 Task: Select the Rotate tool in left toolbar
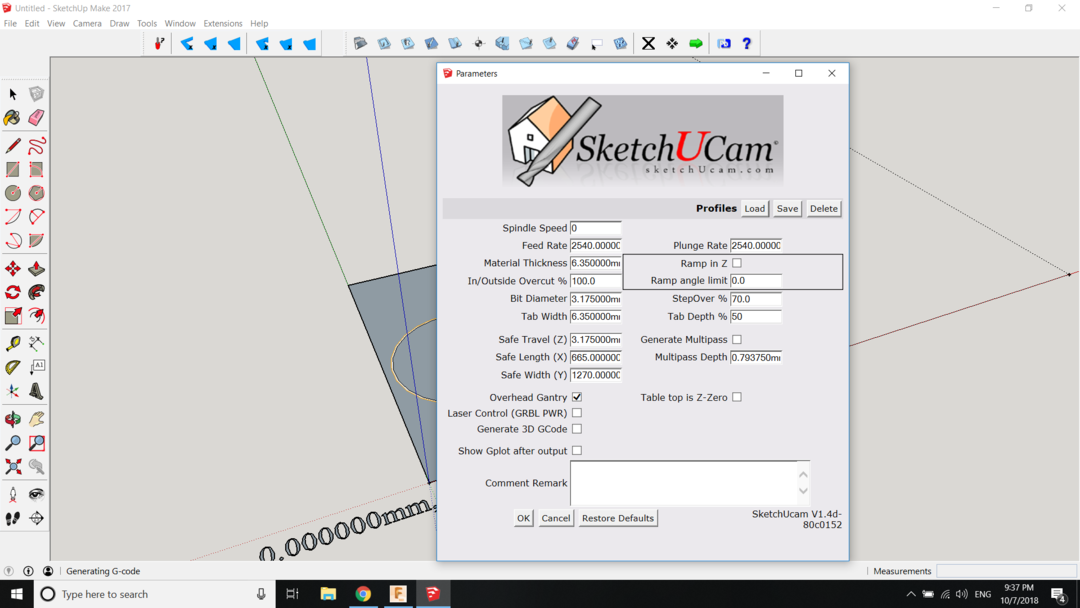[x=13, y=292]
